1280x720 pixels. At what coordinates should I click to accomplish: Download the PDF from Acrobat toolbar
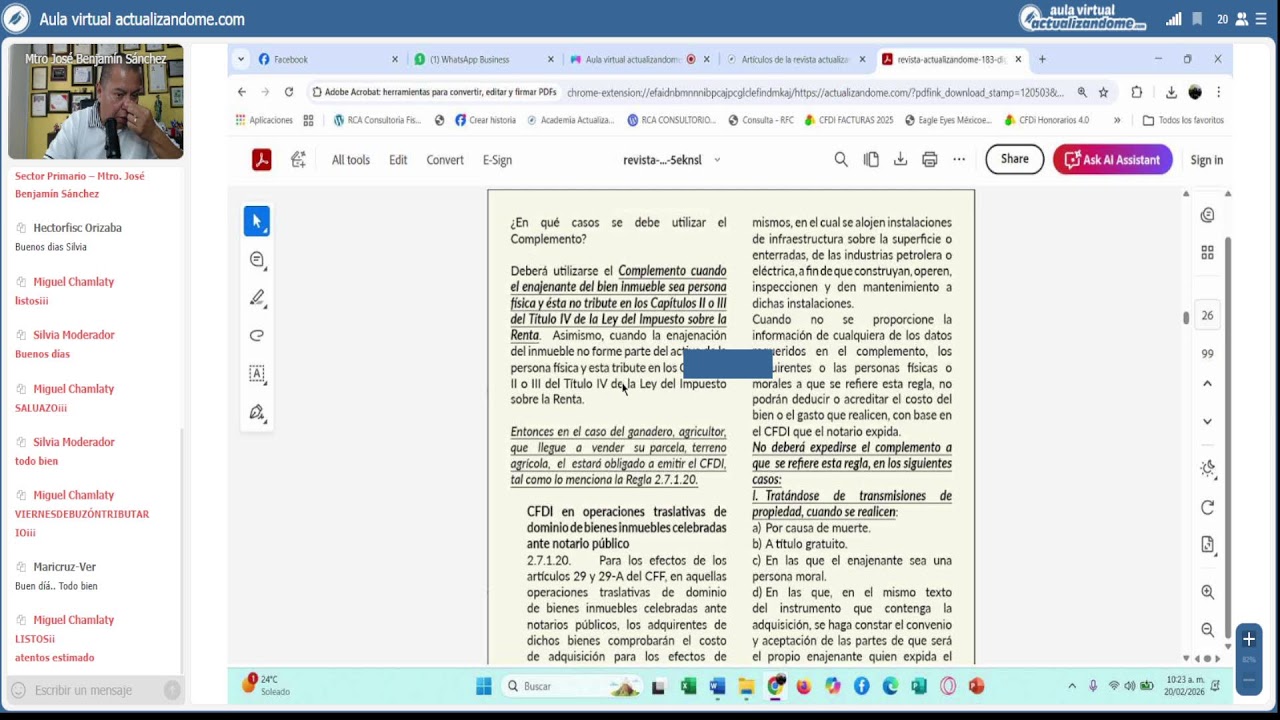click(x=900, y=159)
